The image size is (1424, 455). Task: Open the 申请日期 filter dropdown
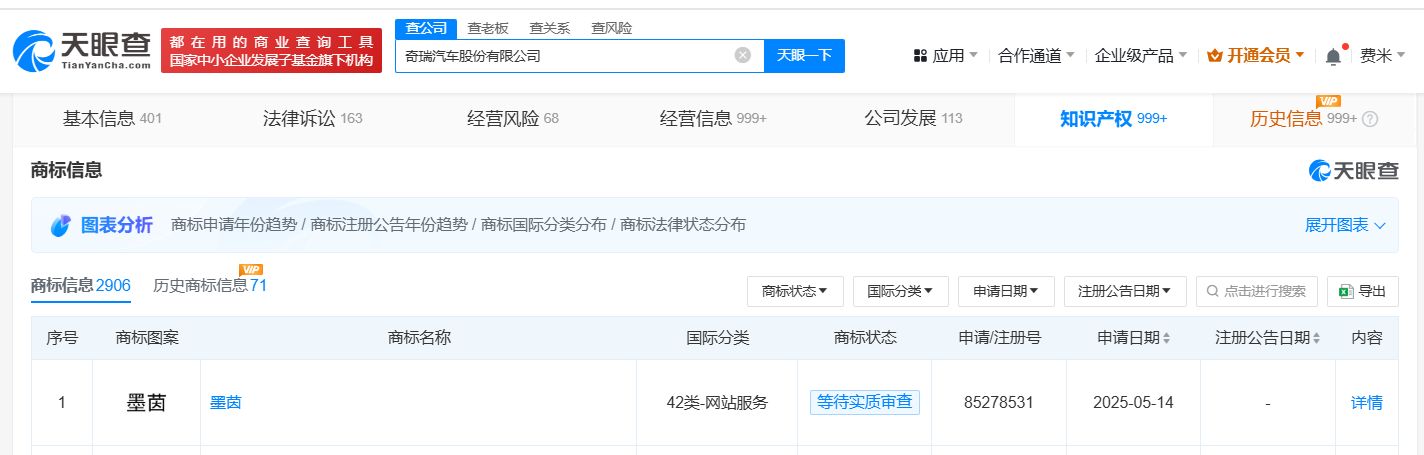[x=1006, y=291]
